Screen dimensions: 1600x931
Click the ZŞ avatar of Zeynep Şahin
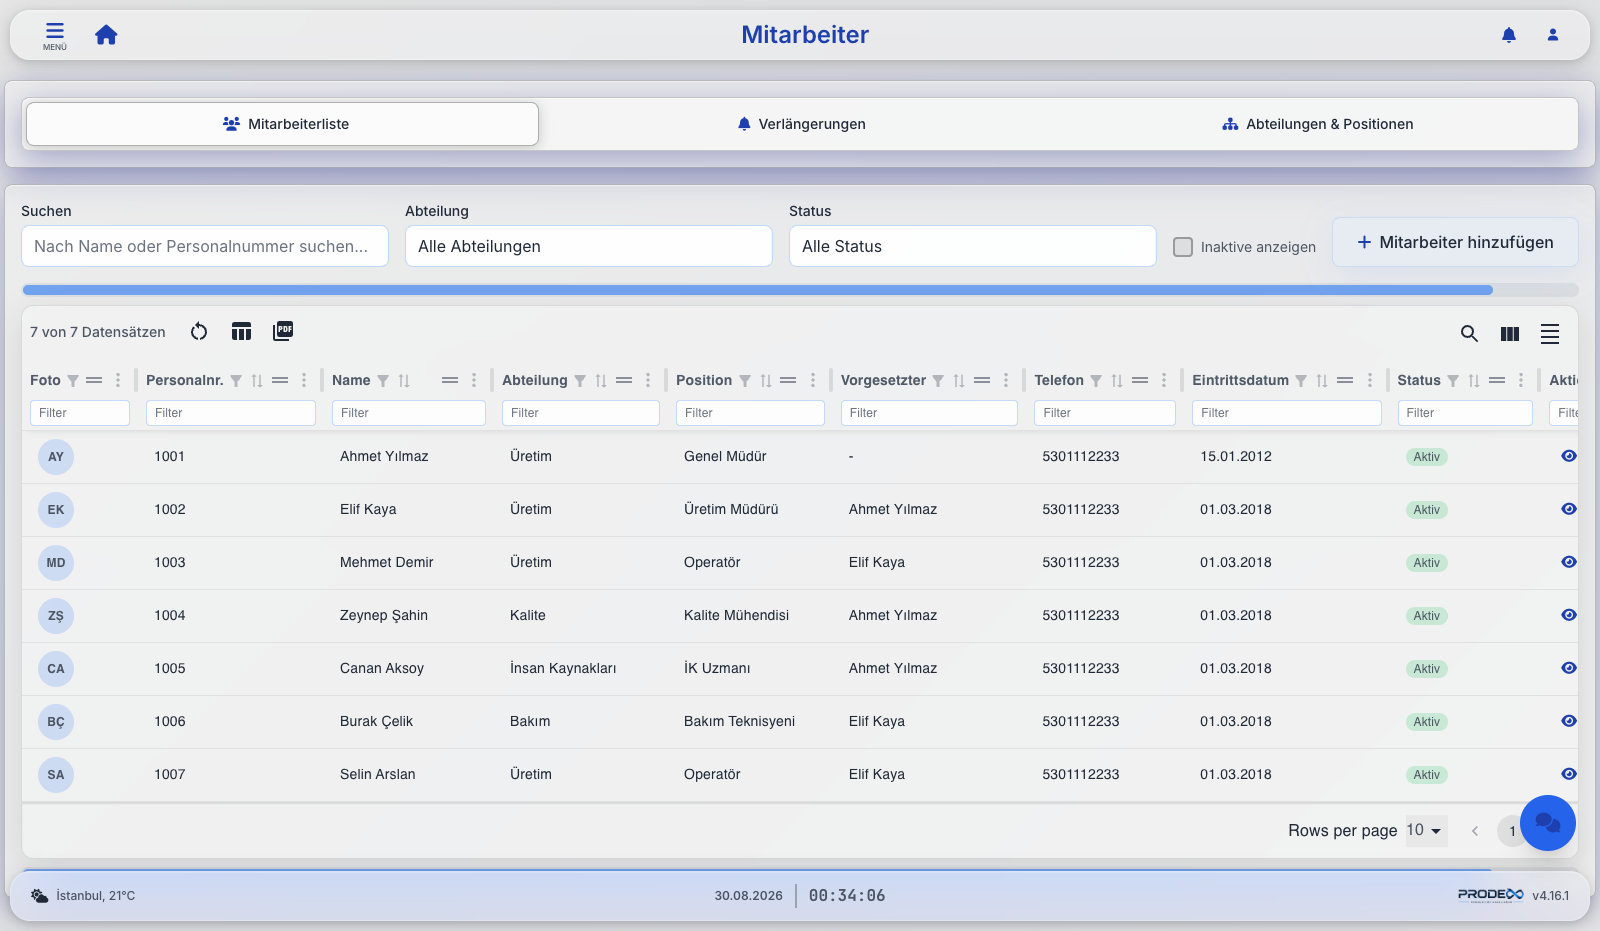coord(56,616)
